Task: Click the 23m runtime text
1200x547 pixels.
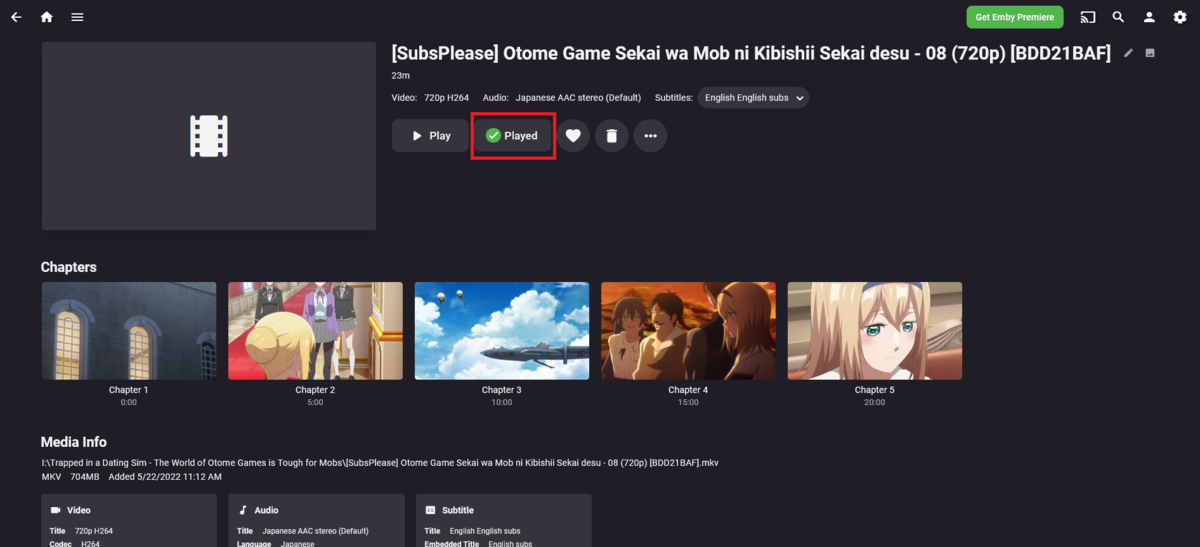Action: point(400,76)
